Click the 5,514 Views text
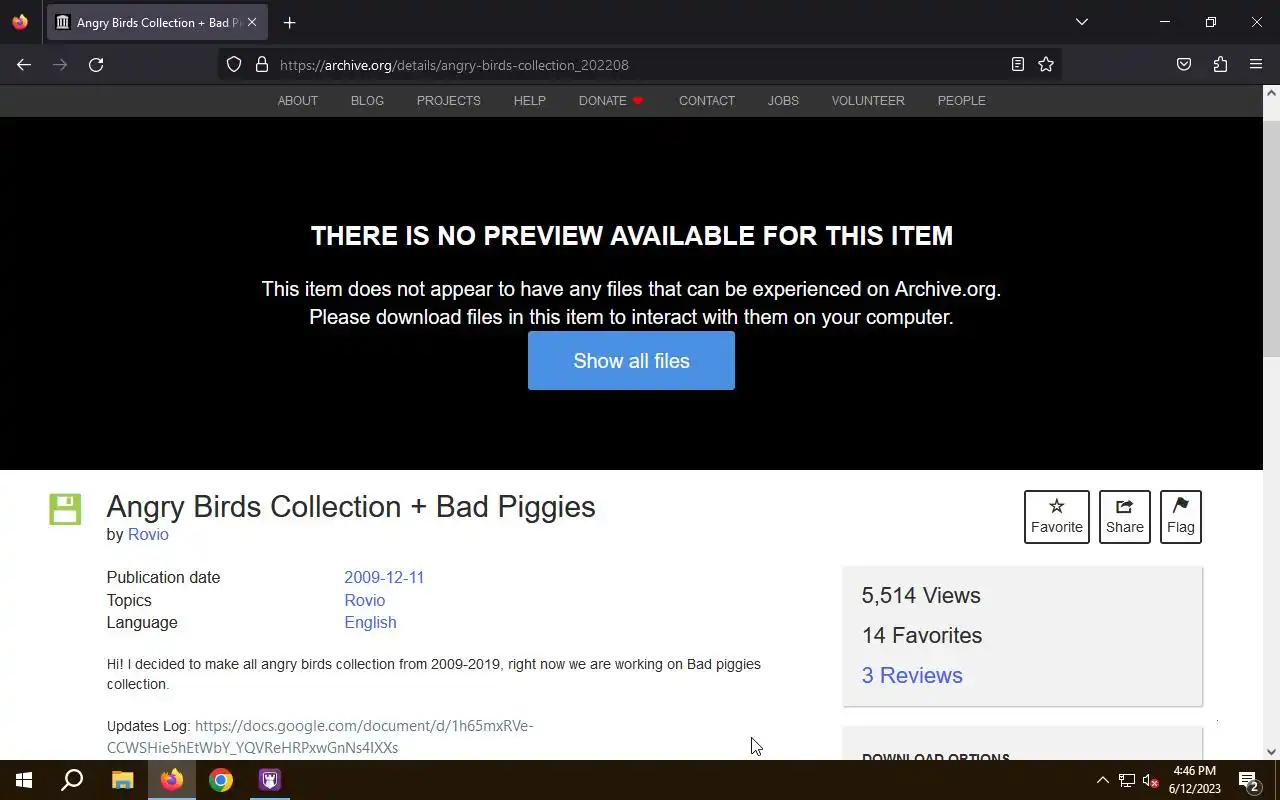Screen dimensions: 1280x800 pyautogui.click(x=921, y=595)
